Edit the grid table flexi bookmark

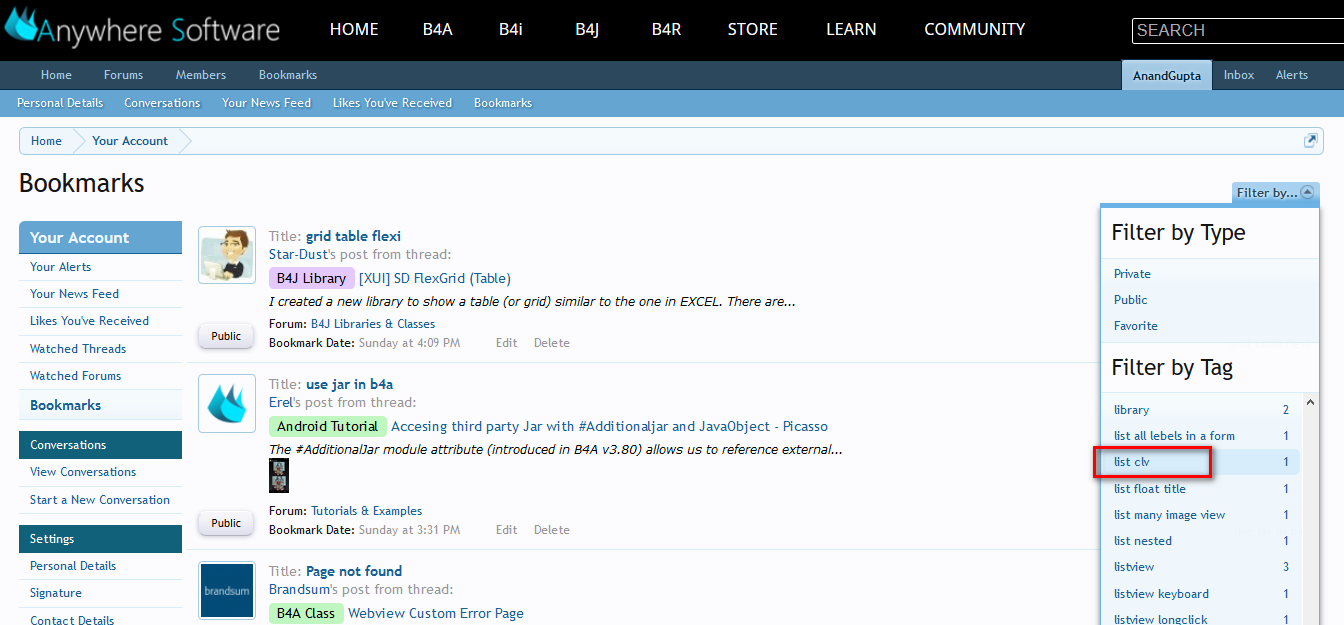pyautogui.click(x=507, y=343)
